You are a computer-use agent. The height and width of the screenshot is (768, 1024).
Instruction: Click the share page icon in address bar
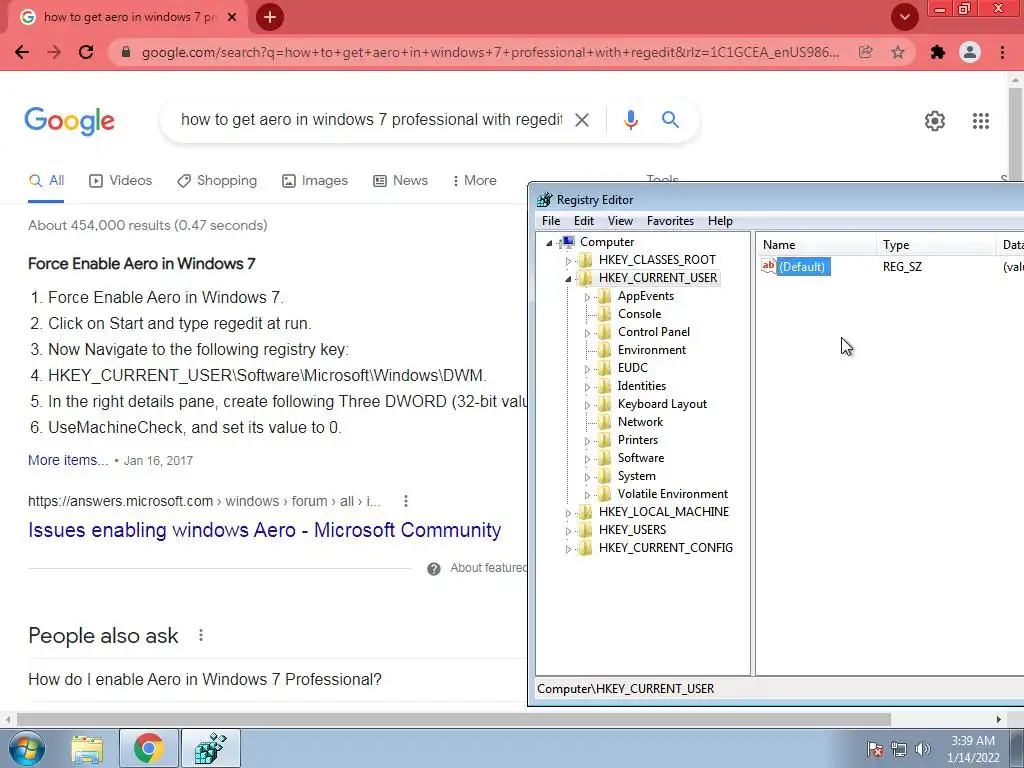pos(866,52)
